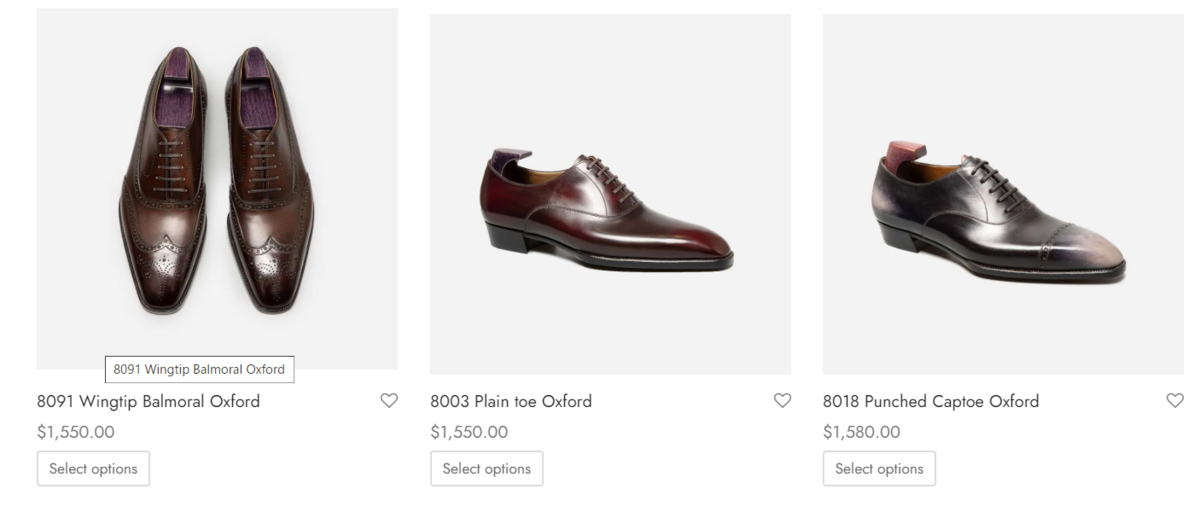1200x512 pixels.
Task: Choose Select options for 8018 Punched Captoe
Action: point(879,468)
